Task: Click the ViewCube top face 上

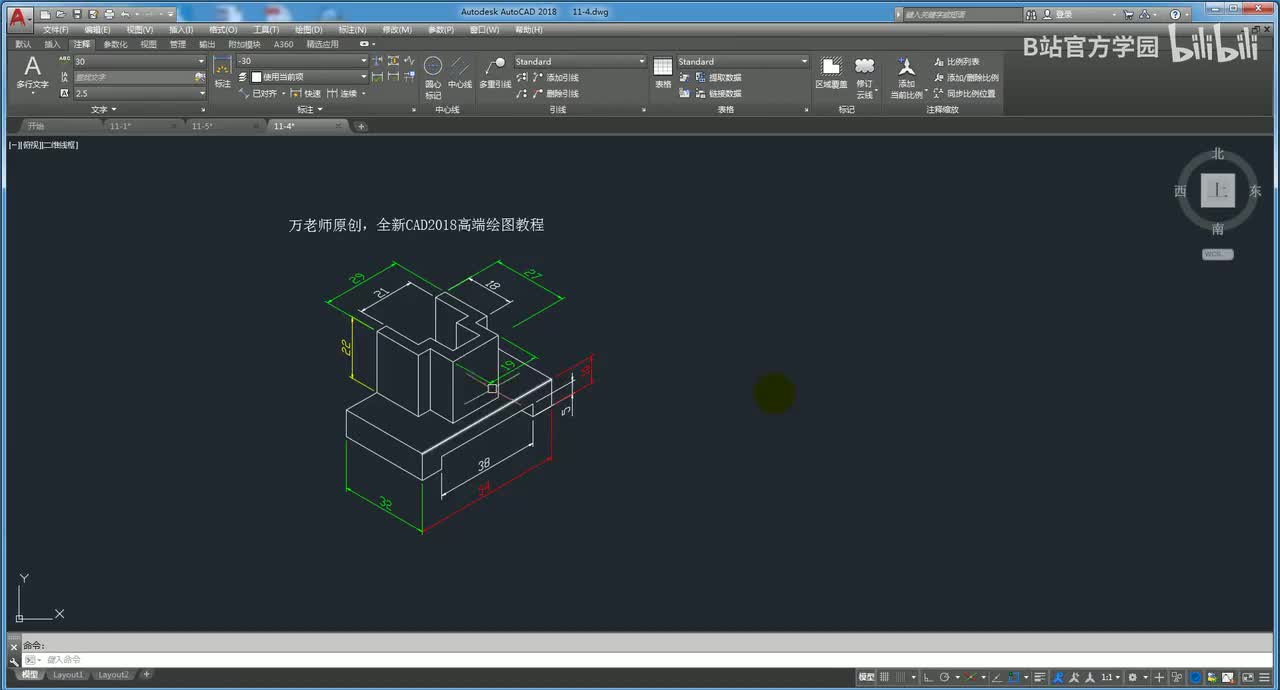Action: (1217, 190)
